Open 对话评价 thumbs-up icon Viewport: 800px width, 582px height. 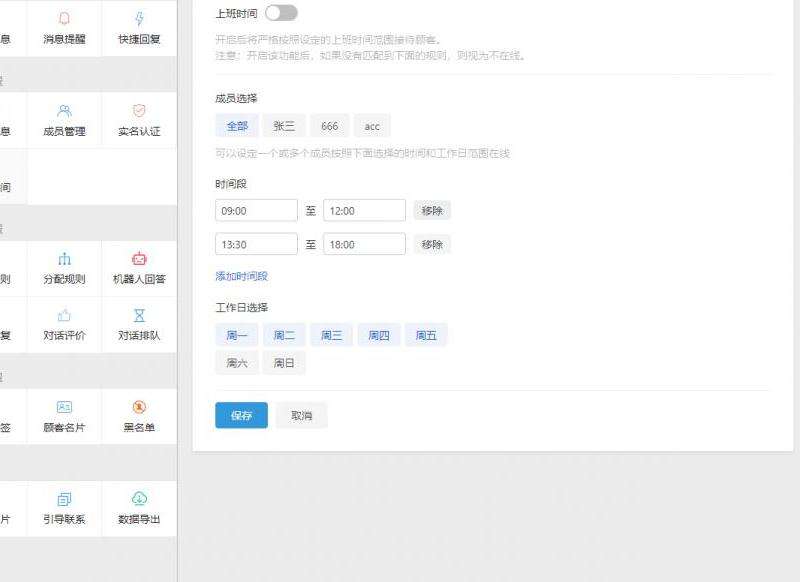pos(64,315)
